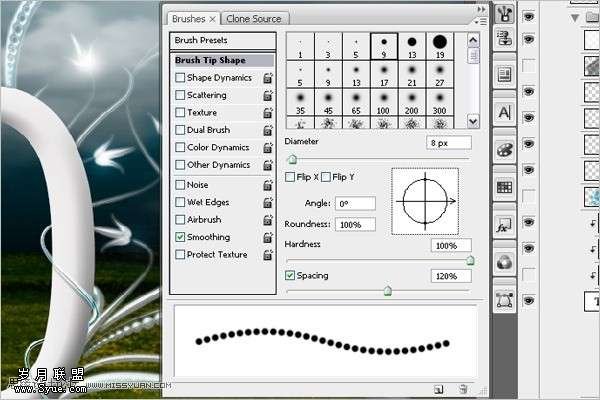
Task: Switch to the Brushes tab
Action: [189, 18]
